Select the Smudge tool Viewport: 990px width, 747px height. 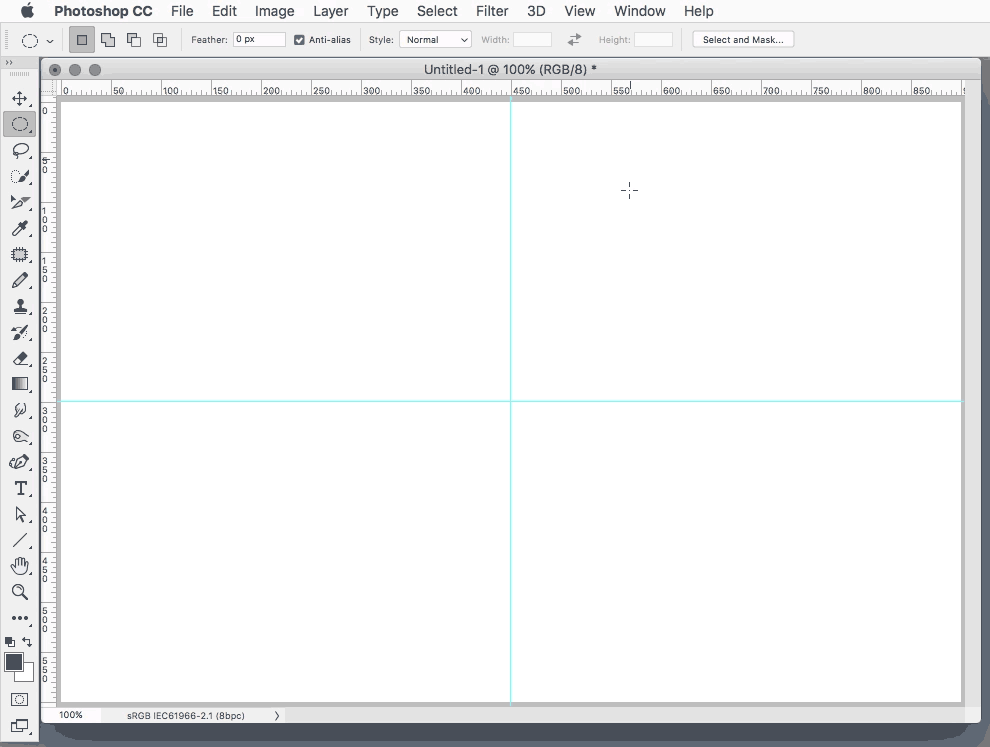click(x=20, y=410)
